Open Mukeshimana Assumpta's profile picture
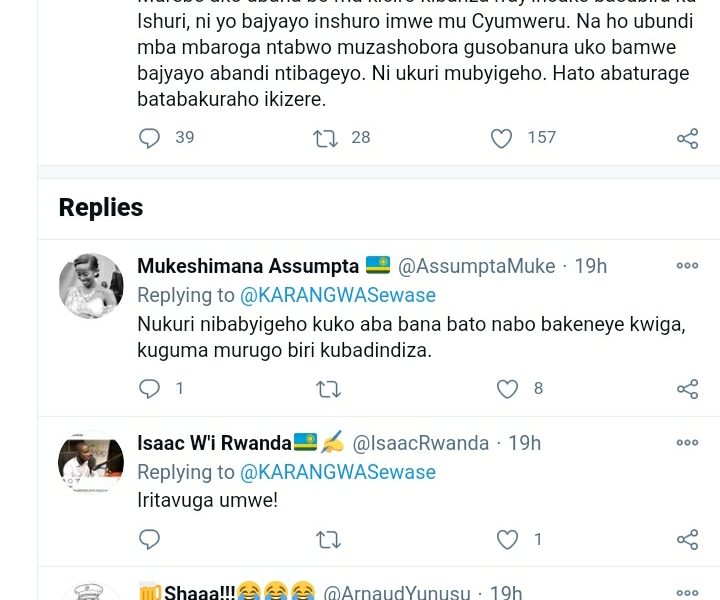720x600 pixels. pyautogui.click(x=91, y=285)
